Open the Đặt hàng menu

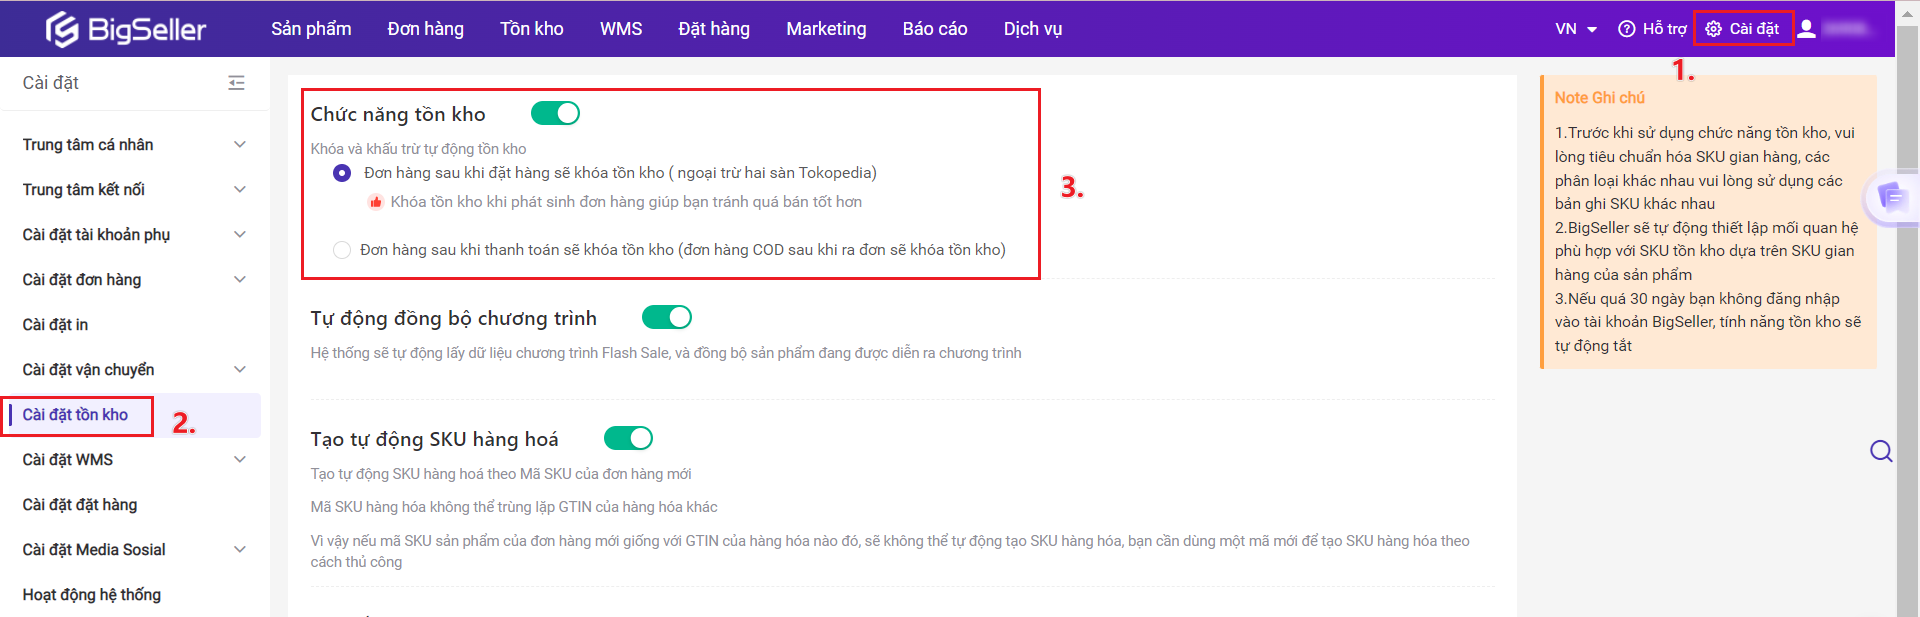[x=714, y=29]
